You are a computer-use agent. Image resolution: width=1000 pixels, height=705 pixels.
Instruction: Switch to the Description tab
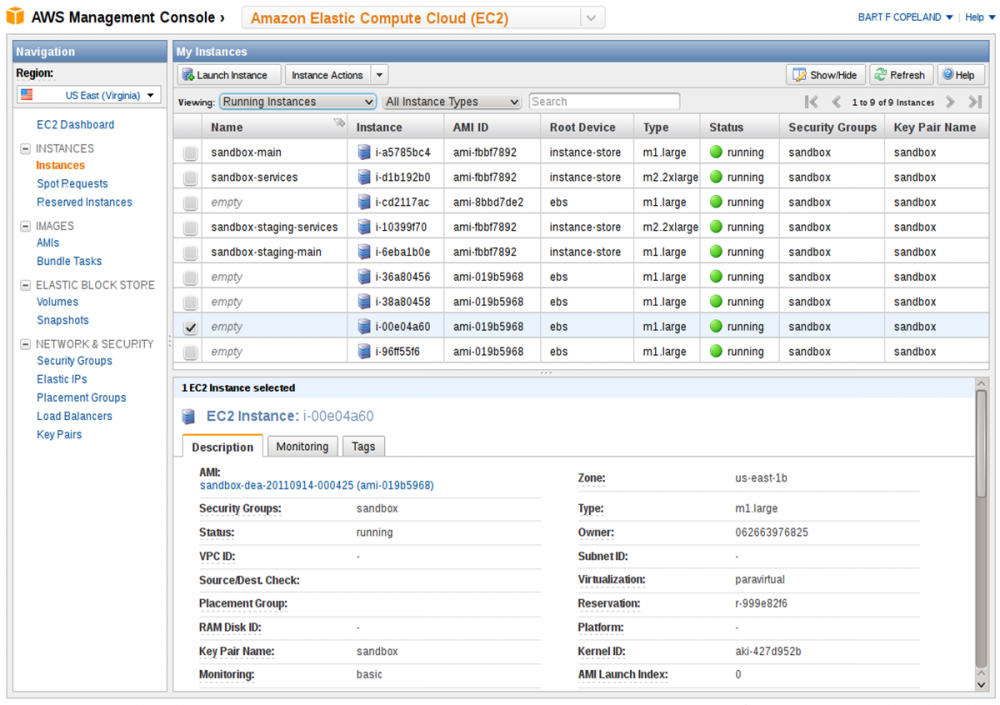tap(223, 447)
